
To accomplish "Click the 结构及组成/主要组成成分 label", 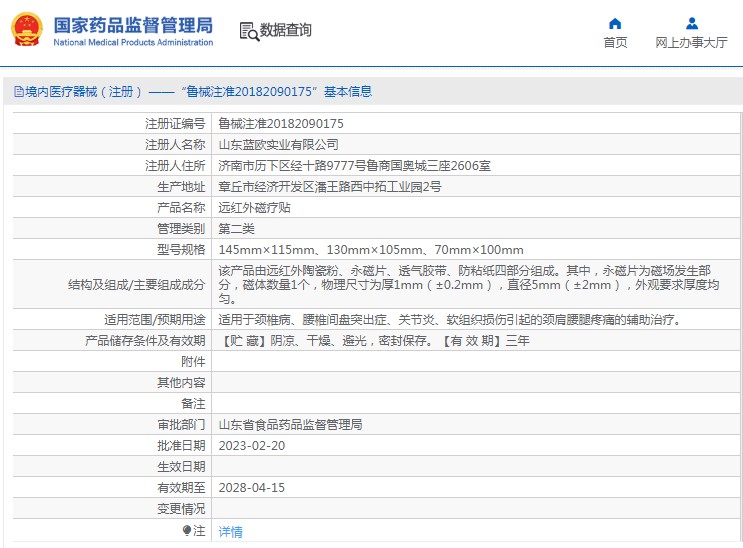I will click(136, 284).
